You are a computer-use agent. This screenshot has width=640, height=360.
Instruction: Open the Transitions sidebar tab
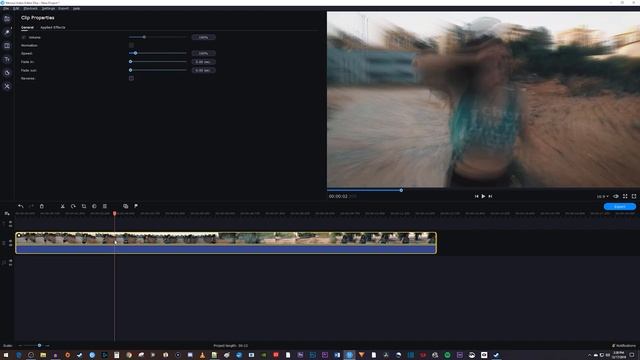click(7, 46)
